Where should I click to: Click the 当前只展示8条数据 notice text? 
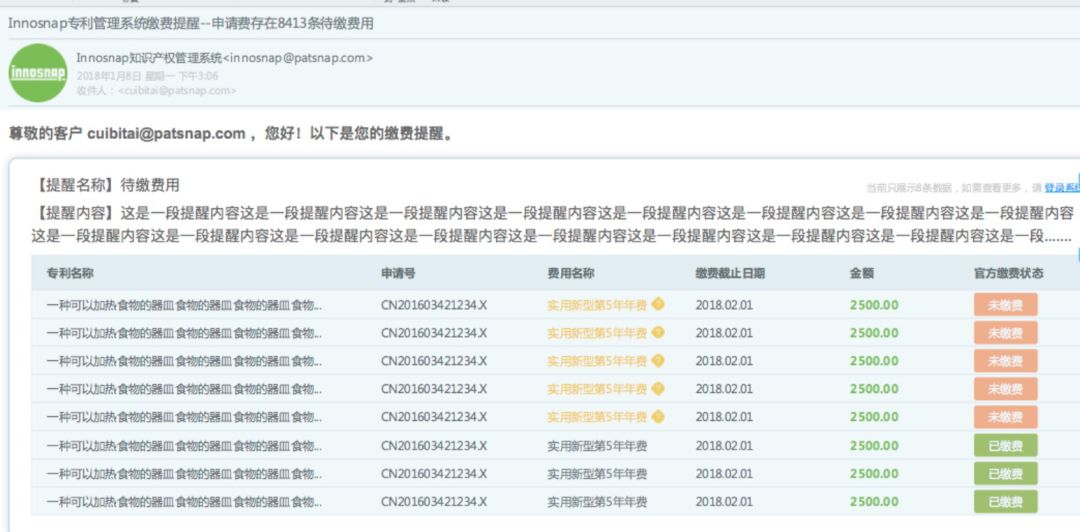[x=954, y=188]
